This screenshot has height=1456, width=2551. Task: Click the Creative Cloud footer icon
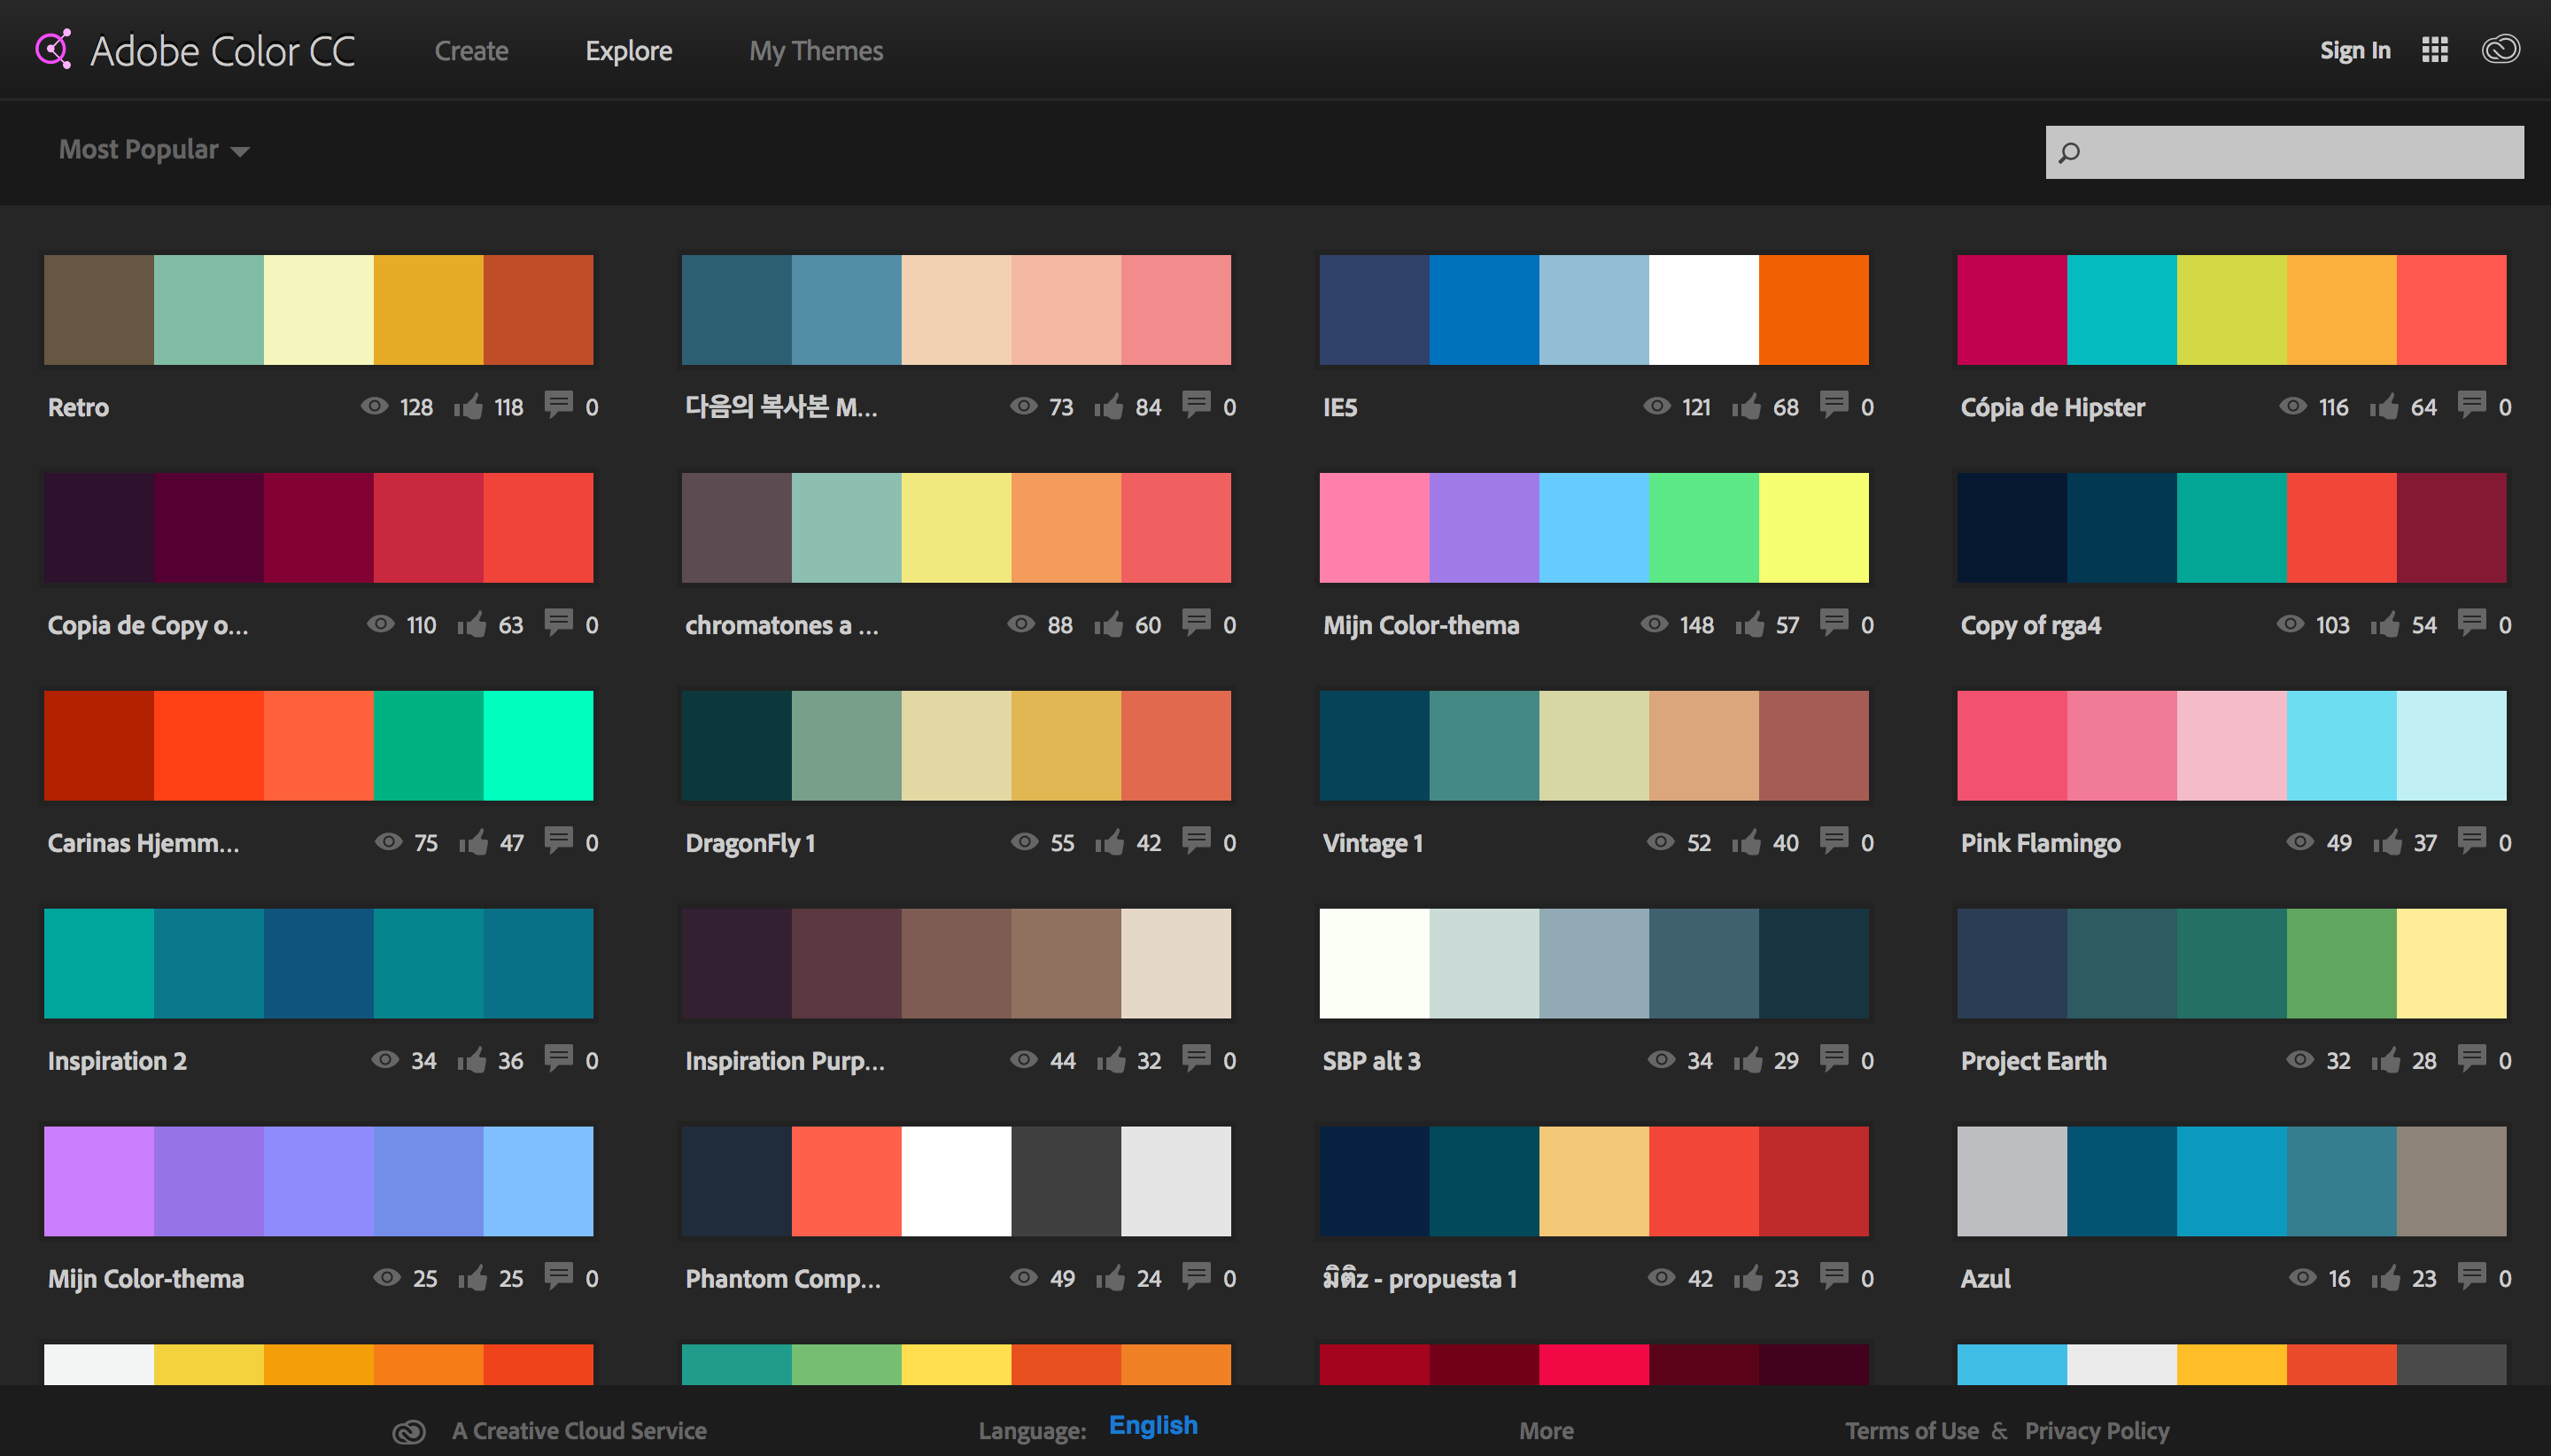pos(408,1432)
